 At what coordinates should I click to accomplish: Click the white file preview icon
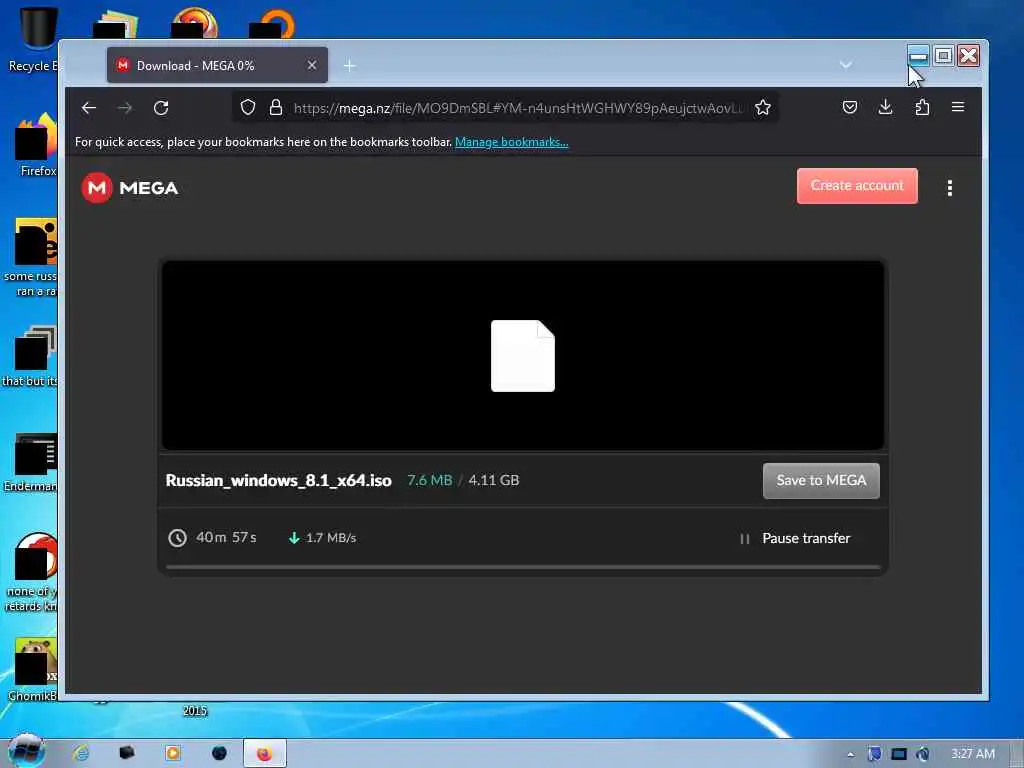click(522, 356)
